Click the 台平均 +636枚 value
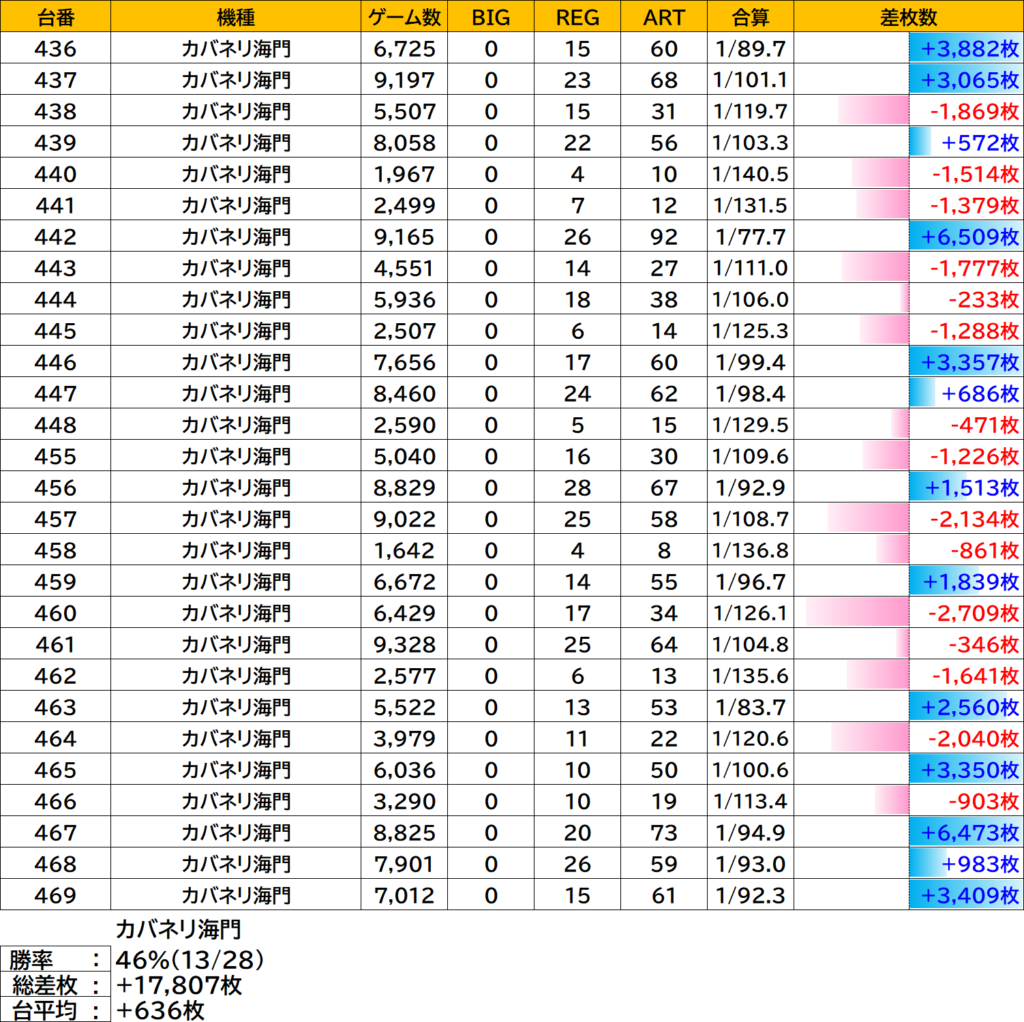This screenshot has height=1022, width=1024. [x=160, y=1010]
